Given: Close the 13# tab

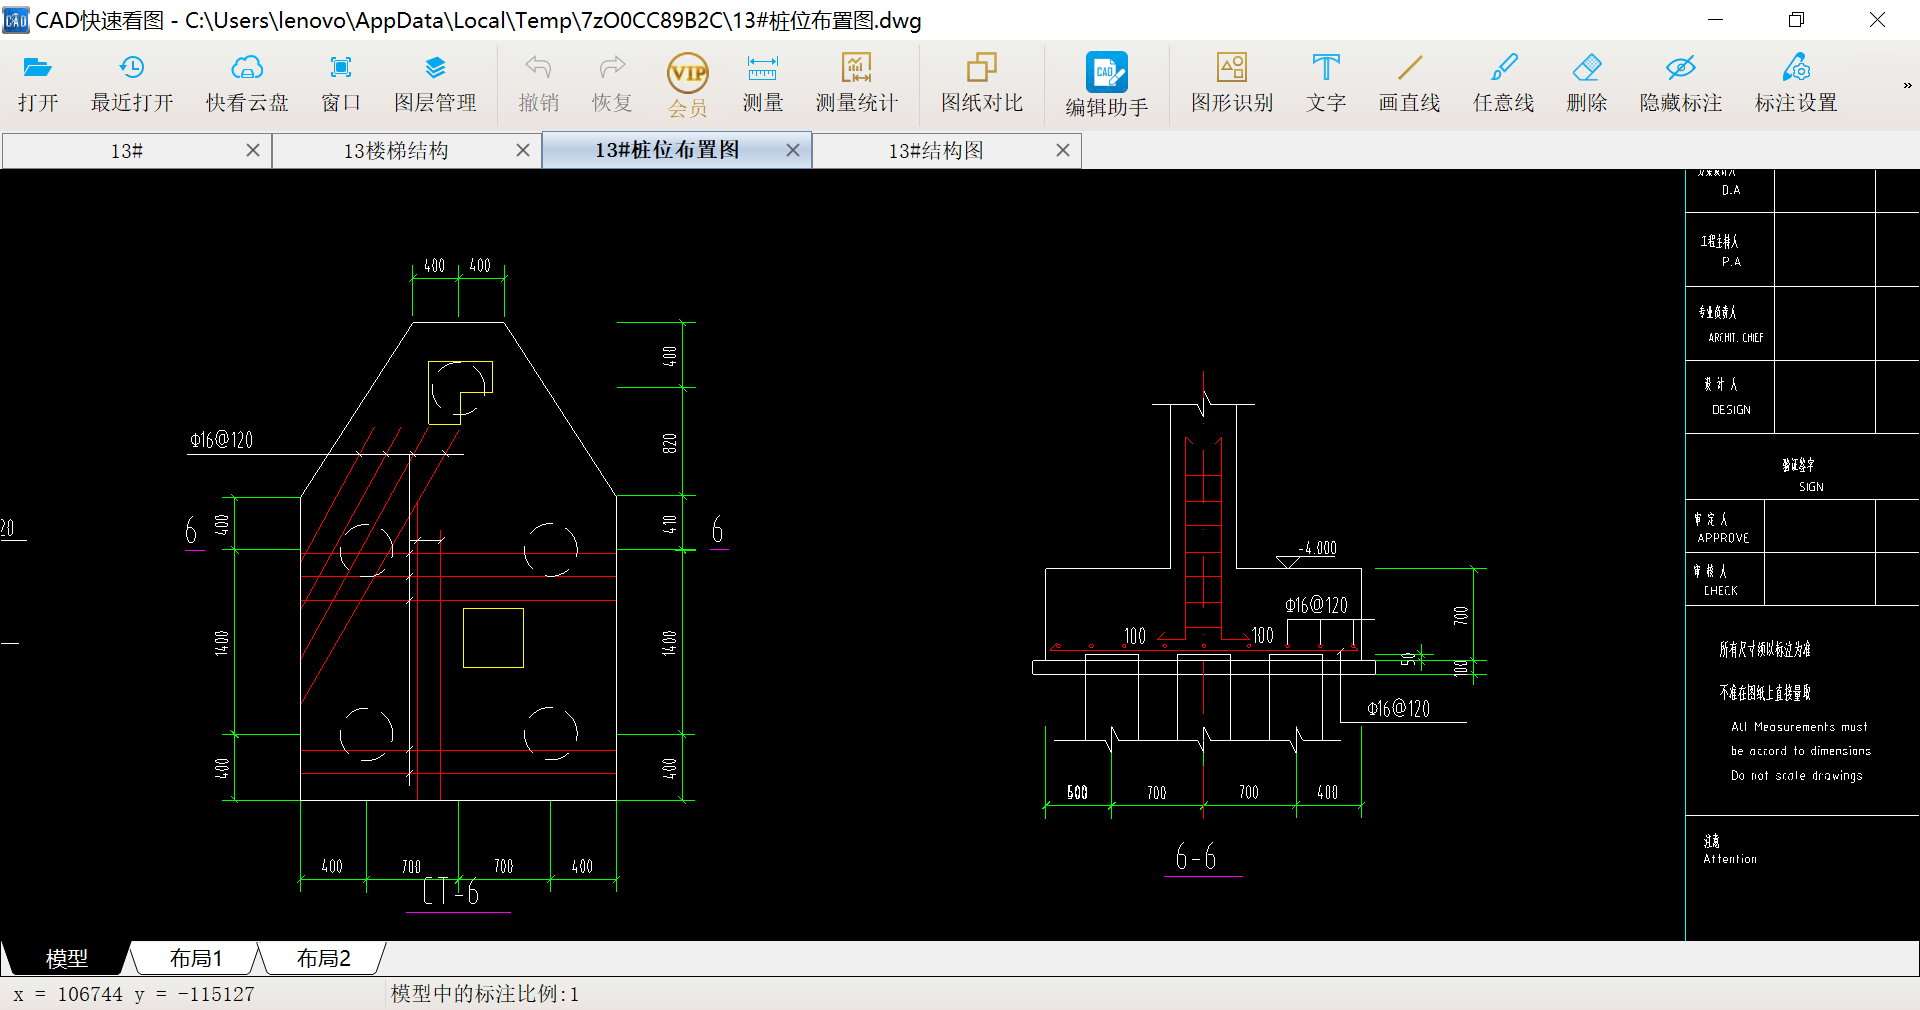Looking at the screenshot, I should click(253, 150).
